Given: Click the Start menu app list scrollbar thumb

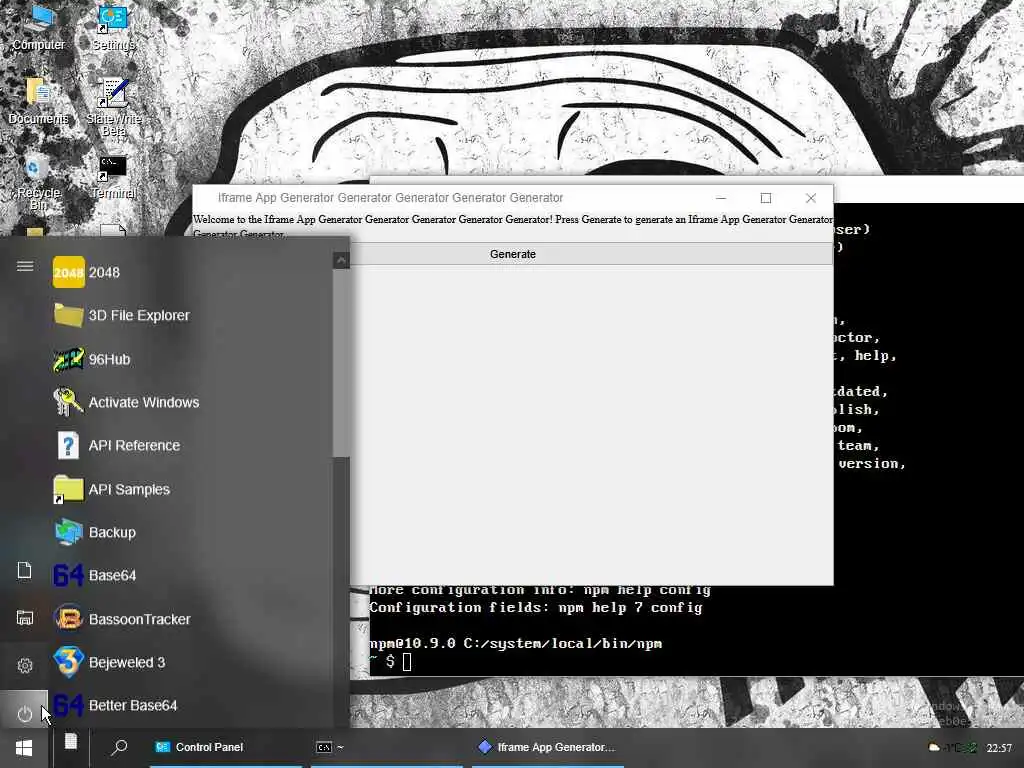Looking at the screenshot, I should (341, 362).
